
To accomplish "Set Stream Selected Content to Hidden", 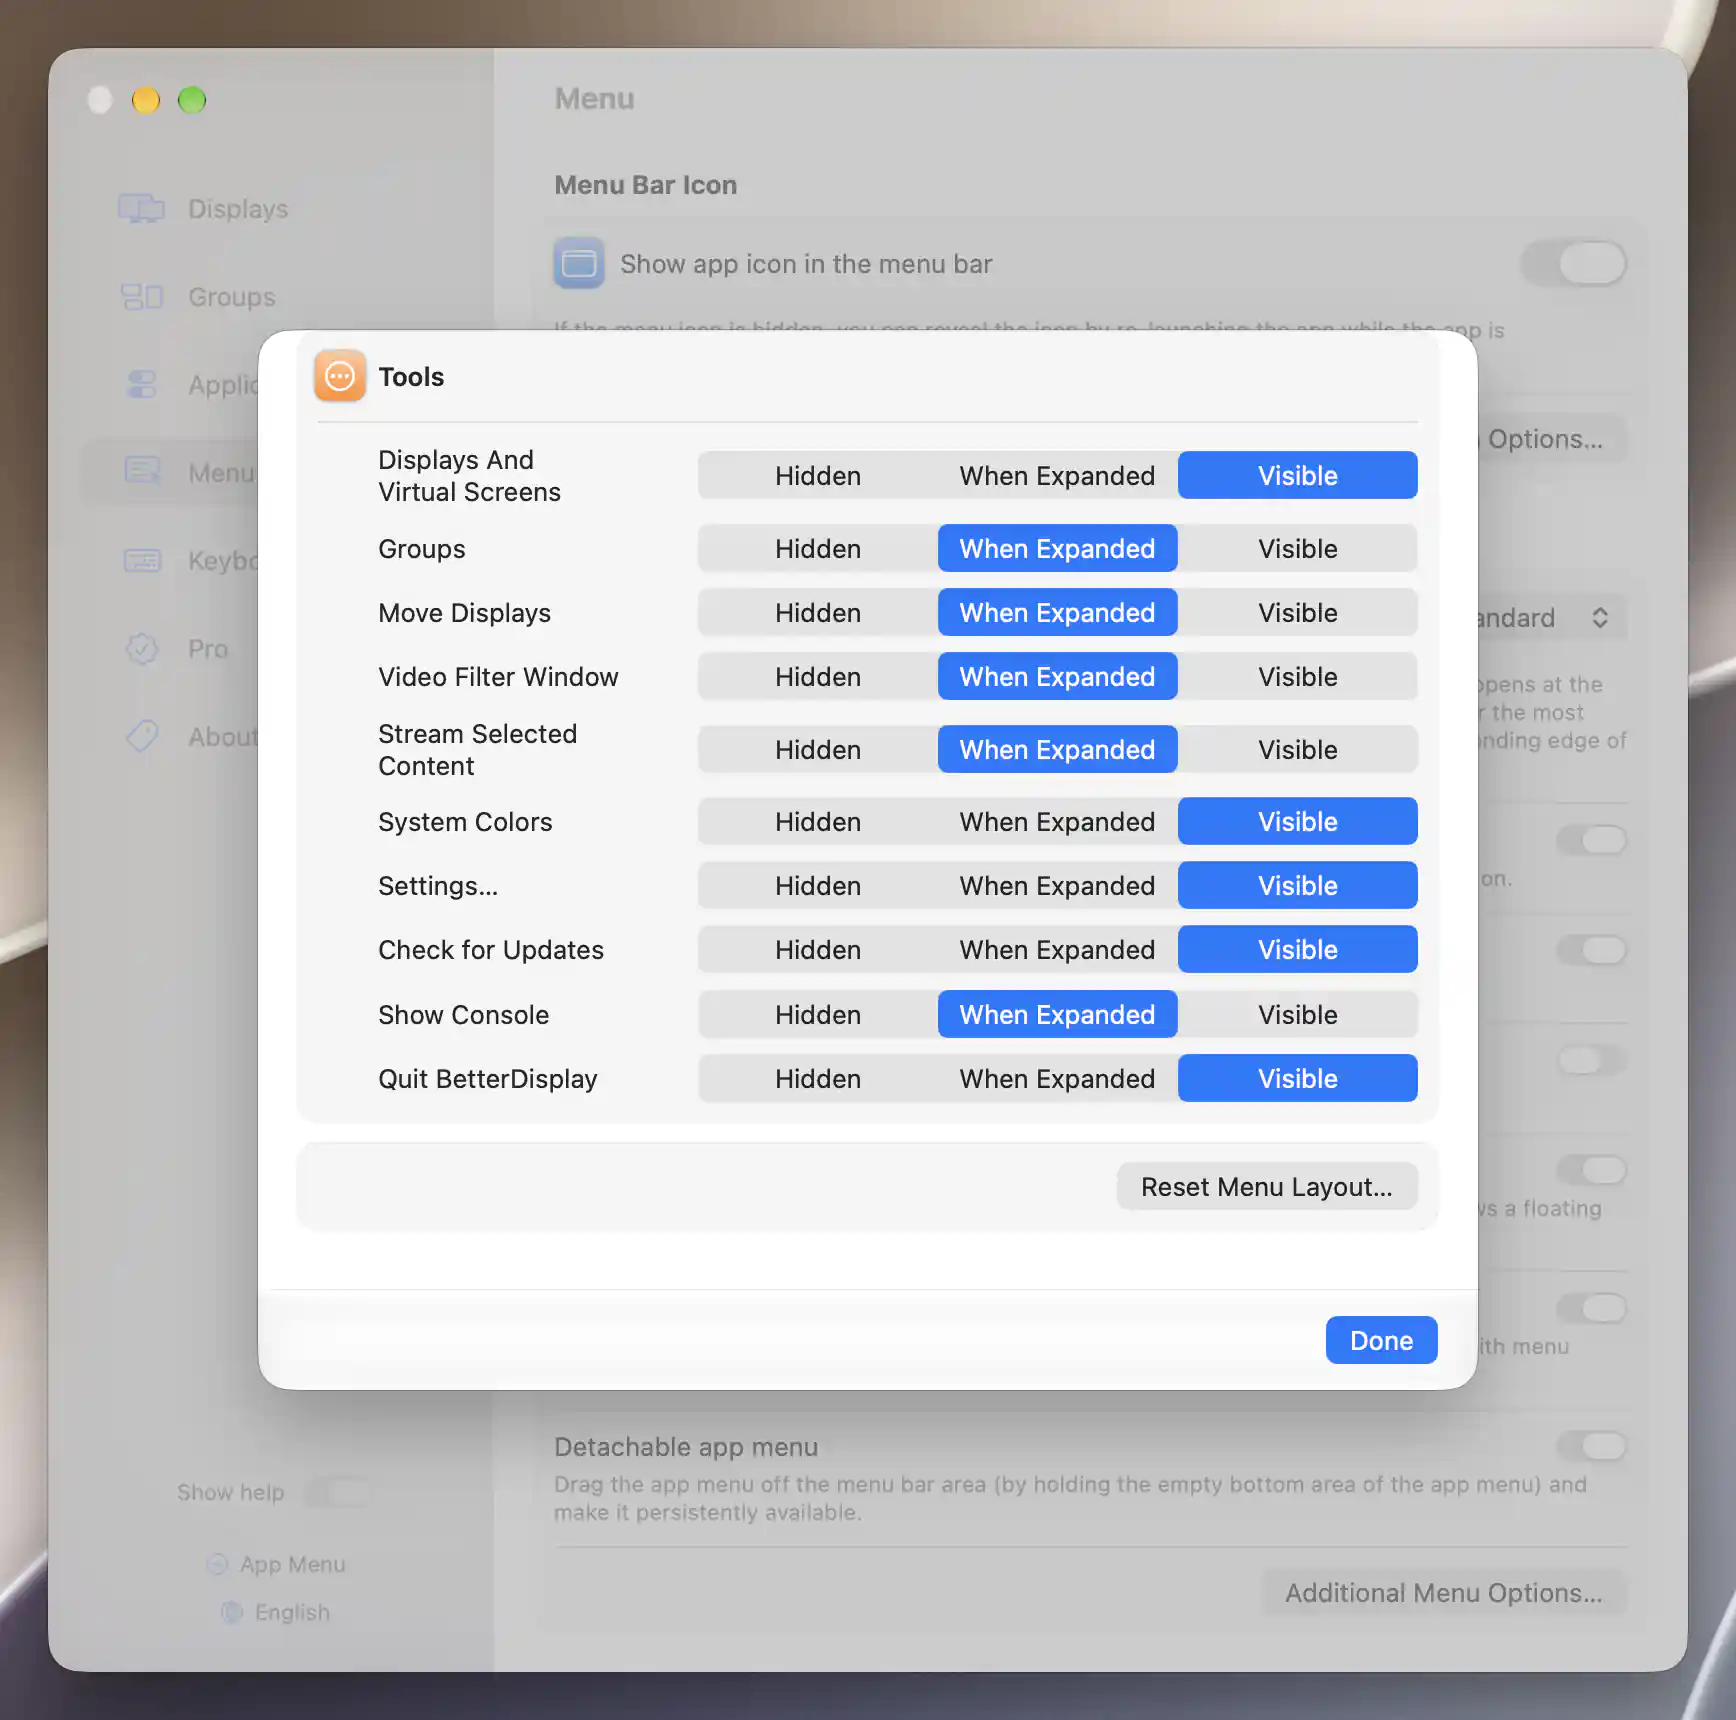I will point(817,749).
